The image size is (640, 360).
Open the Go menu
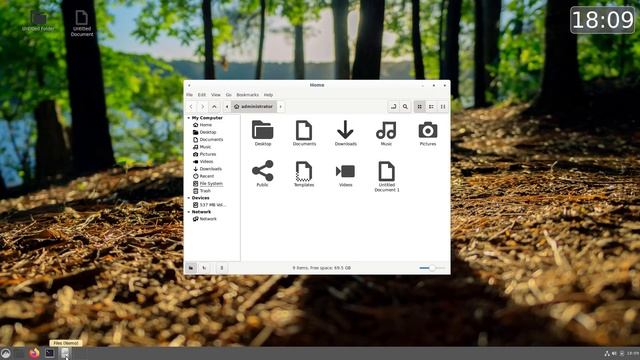229,95
